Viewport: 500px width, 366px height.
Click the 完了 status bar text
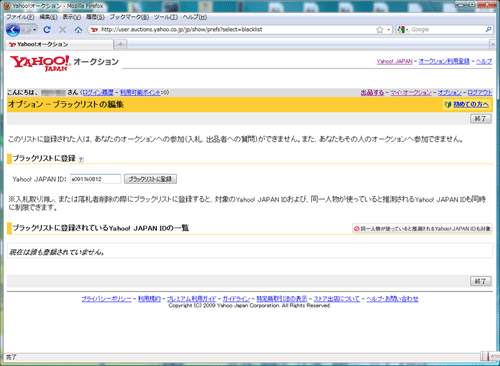click(11, 357)
